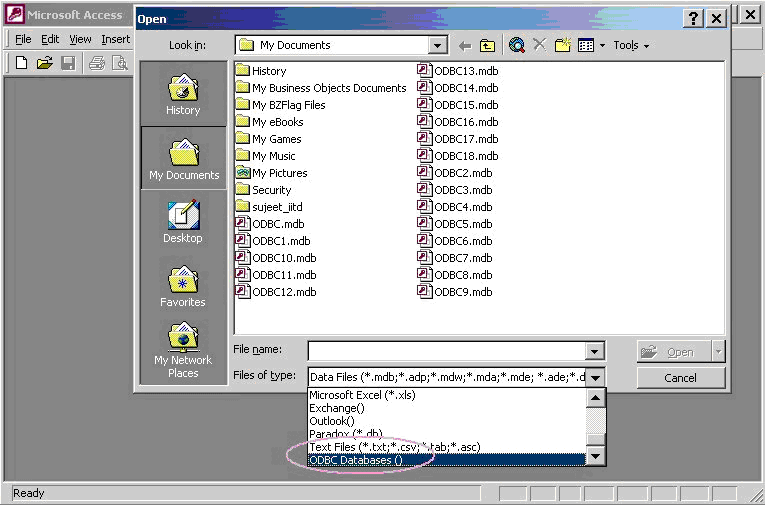Click the Cancel button
This screenshot has width=765, height=505.
[681, 378]
